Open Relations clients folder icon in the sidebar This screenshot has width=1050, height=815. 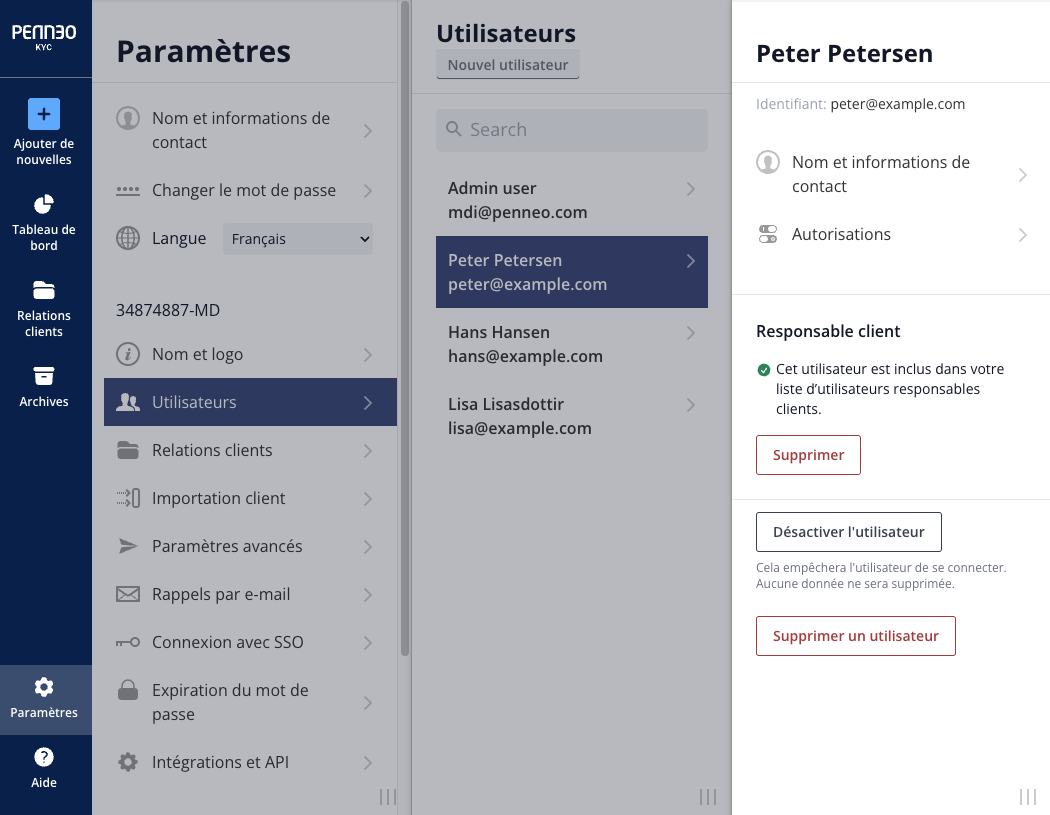coord(44,290)
